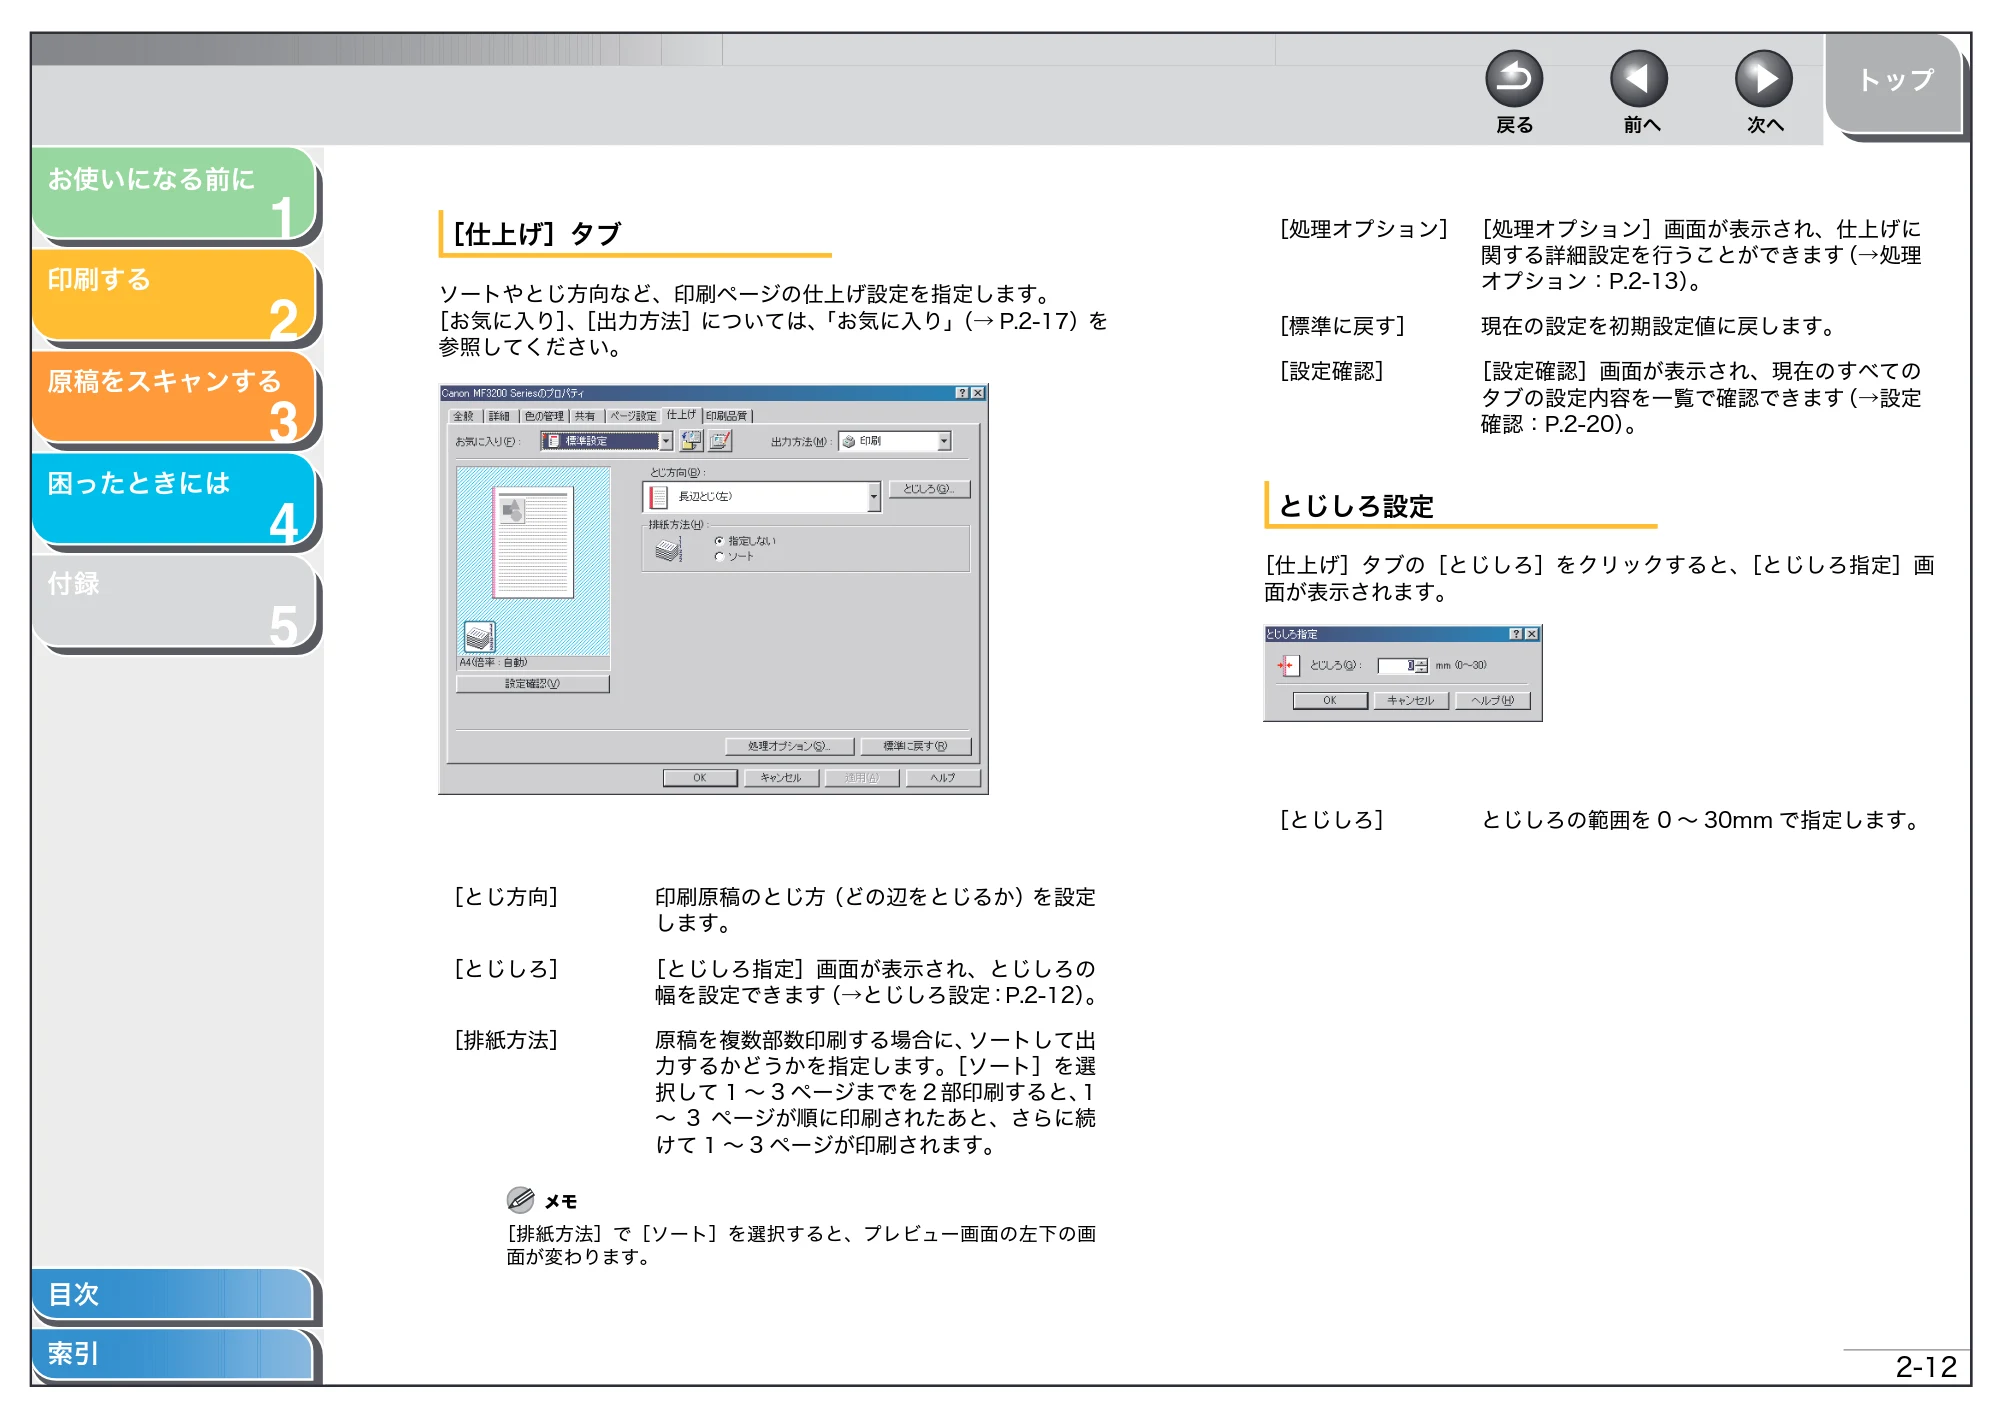Select the 指定しない radio button
This screenshot has width=2000, height=1415.
click(719, 541)
